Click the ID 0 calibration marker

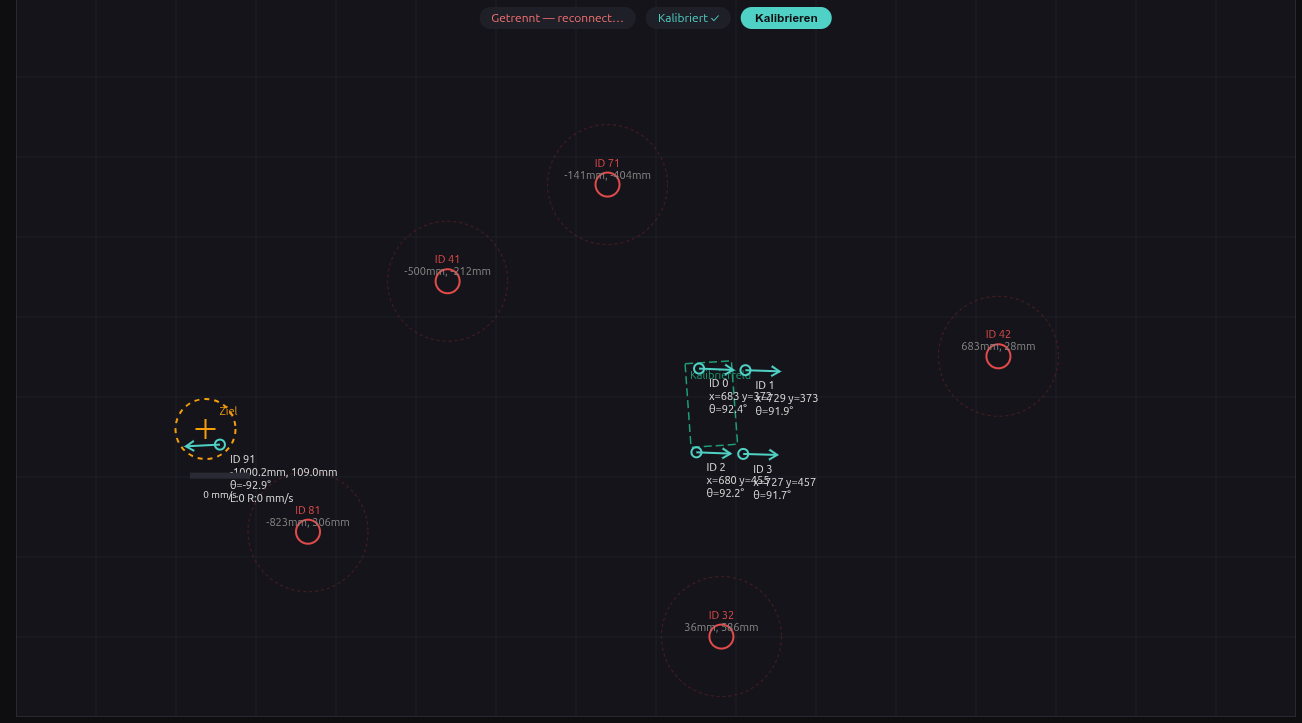pos(699,369)
